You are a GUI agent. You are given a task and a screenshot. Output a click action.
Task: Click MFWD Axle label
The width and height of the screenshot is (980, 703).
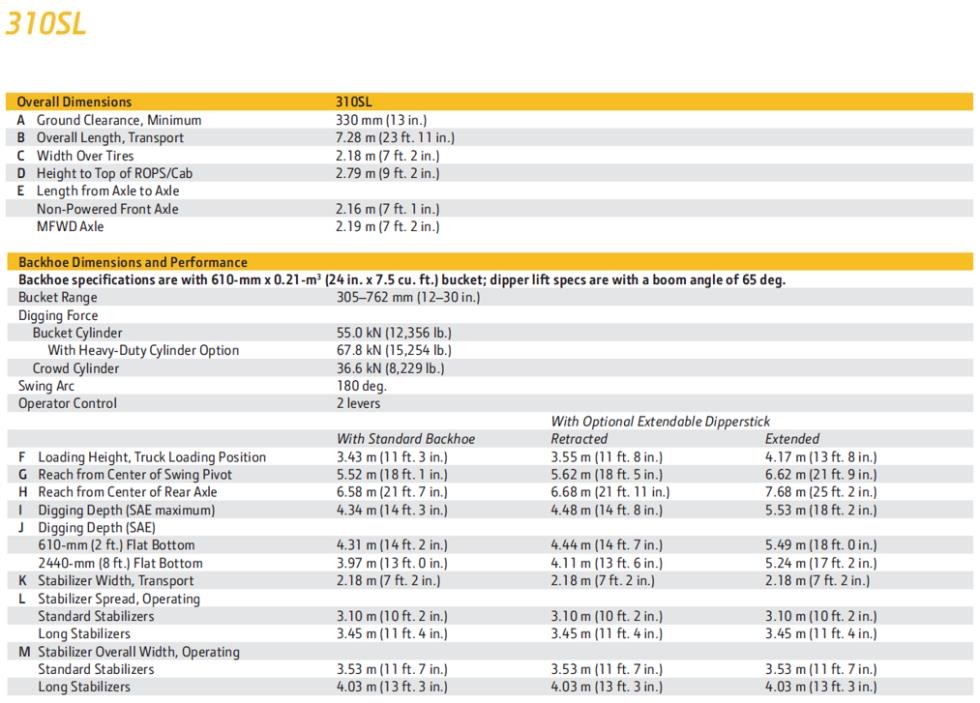coord(70,226)
